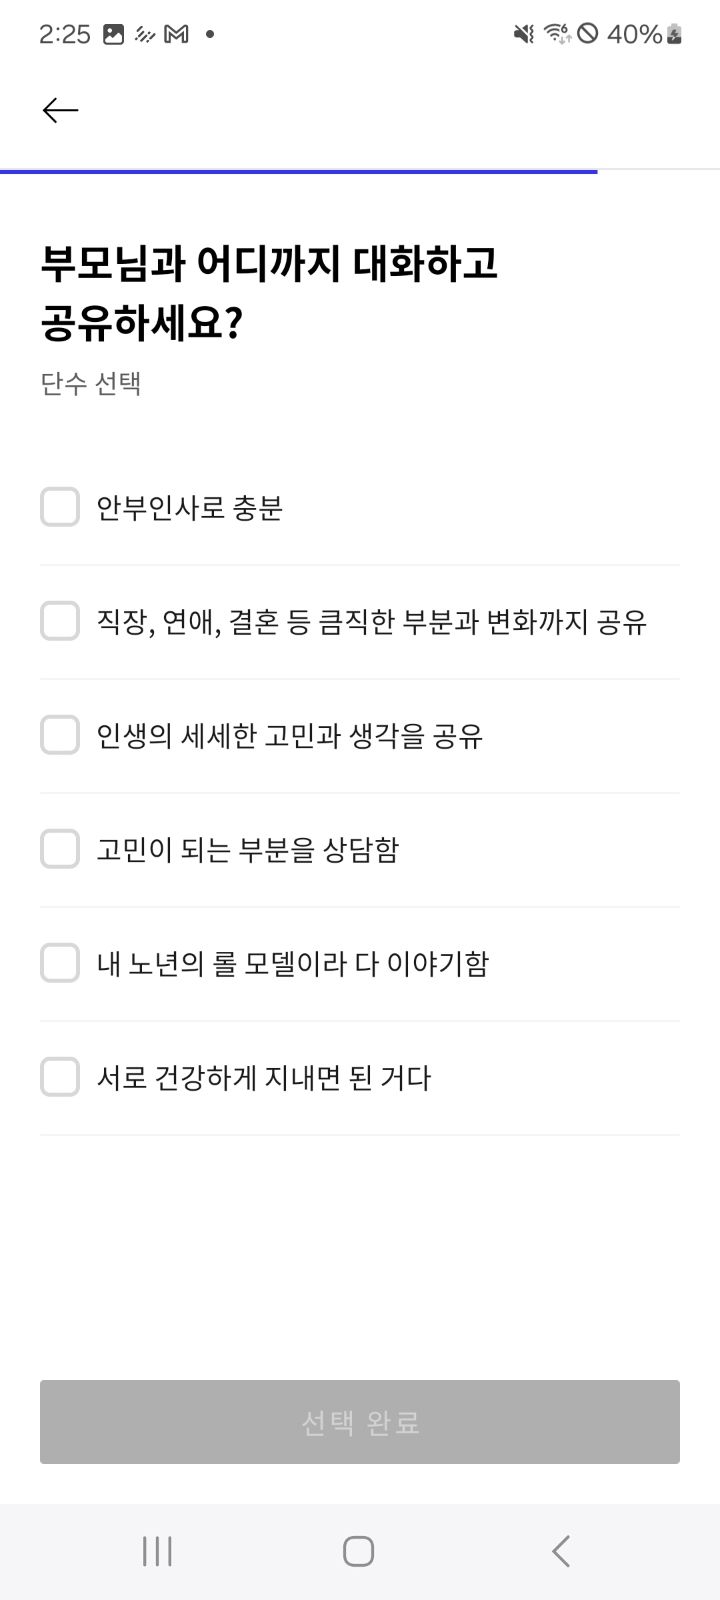720x1600 pixels.
Task: Open recent apps from navigation bar
Action: click(x=157, y=1551)
